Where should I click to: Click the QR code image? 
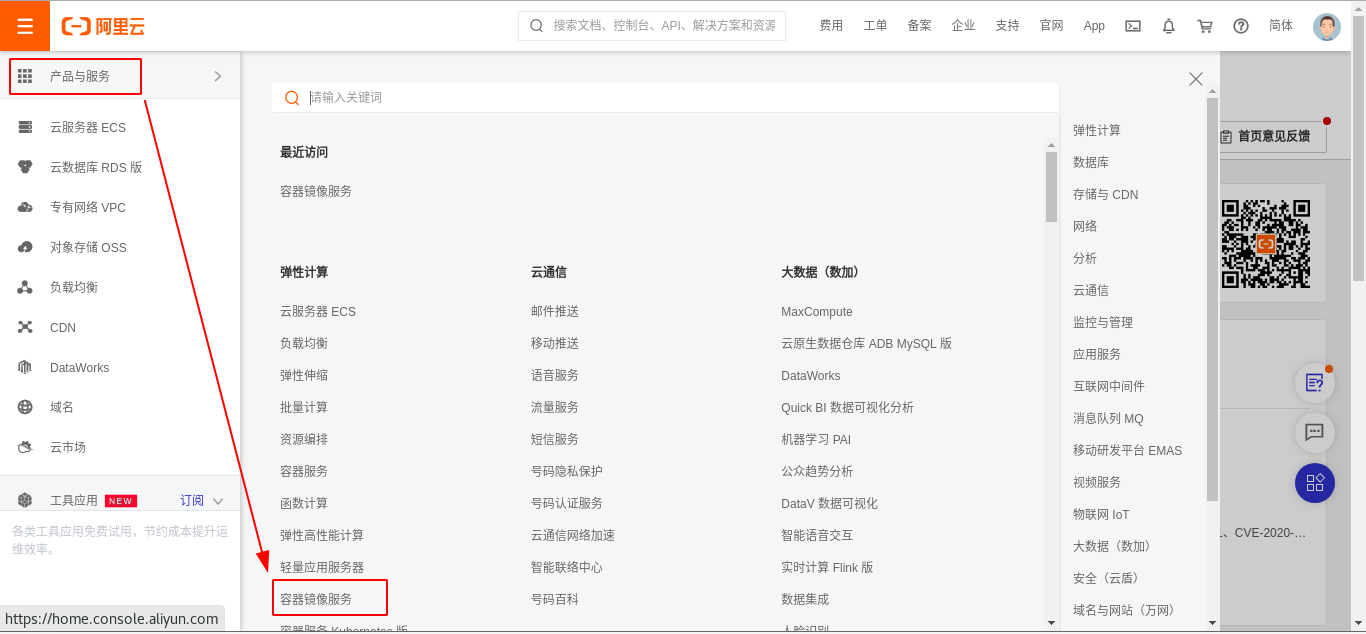pos(1265,243)
